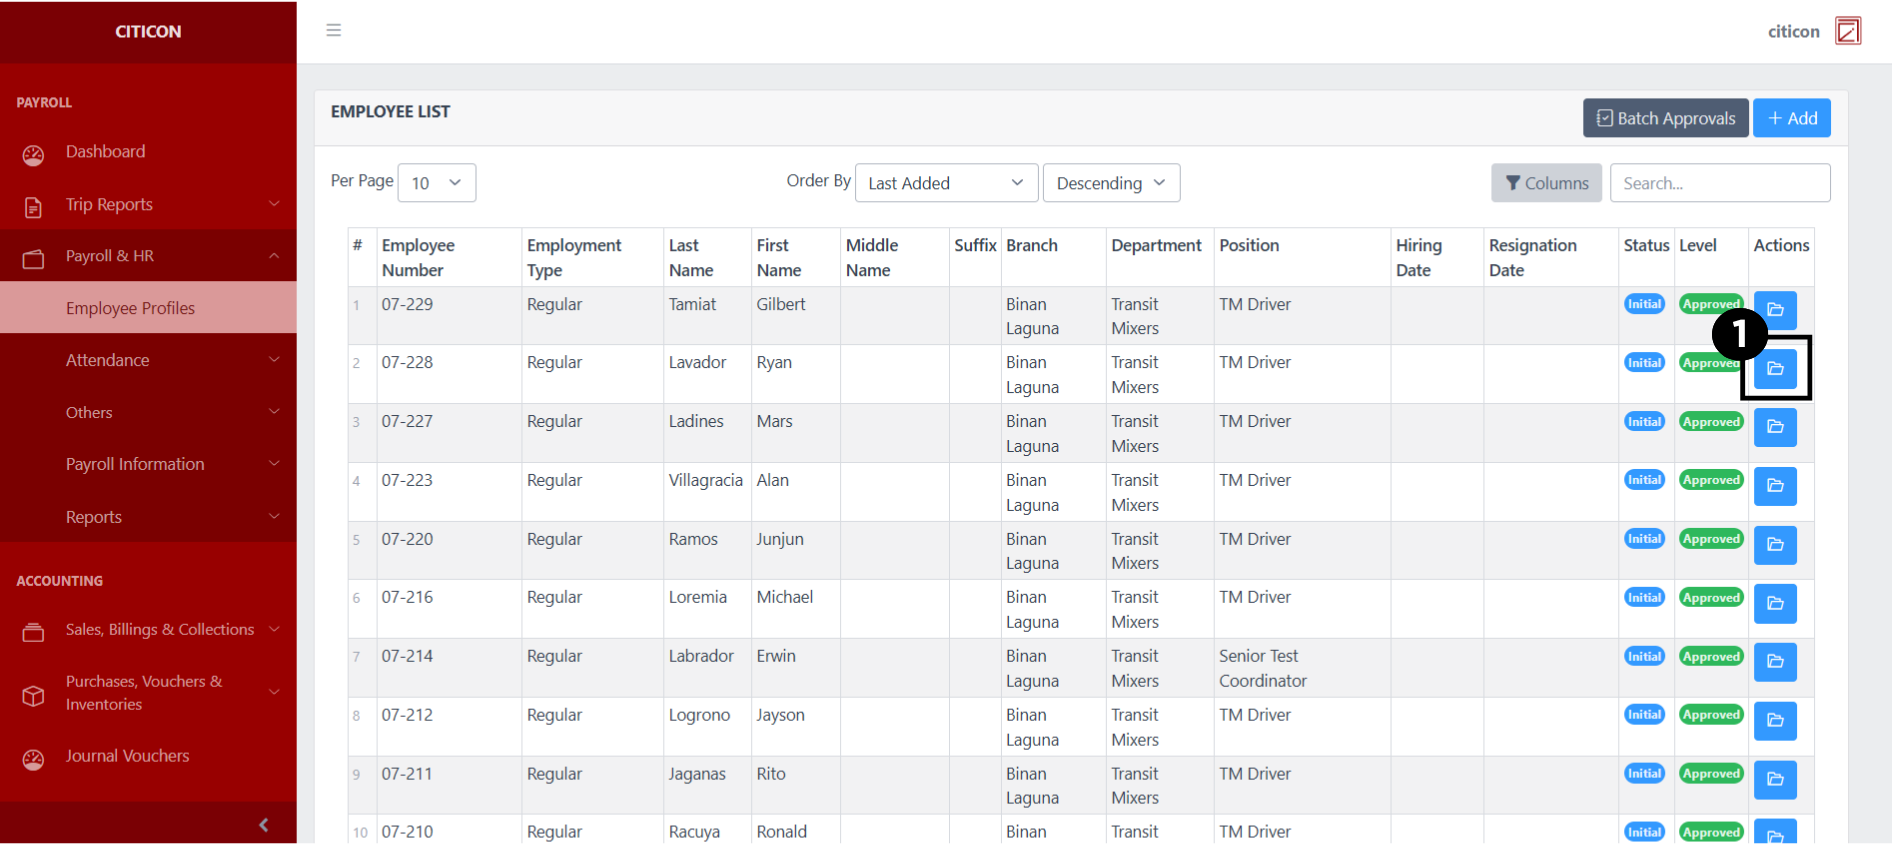Viewport: 1892px width, 845px height.
Task: Change the Descending sort direction dropdown
Action: point(1110,183)
